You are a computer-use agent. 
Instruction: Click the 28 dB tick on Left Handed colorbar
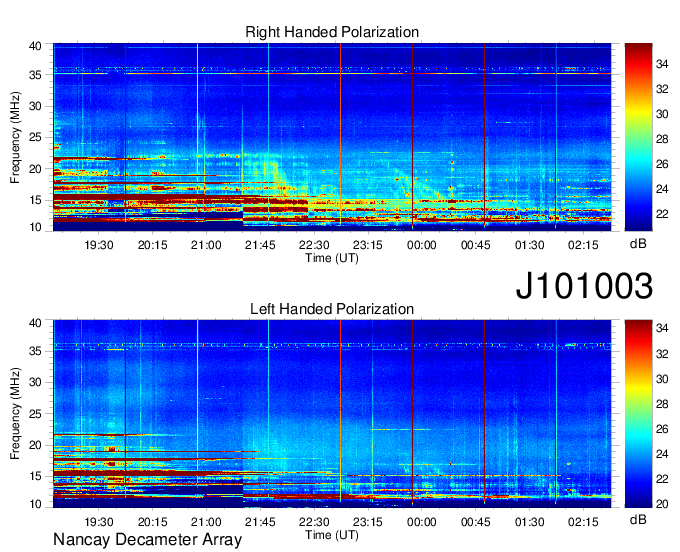coord(662,404)
